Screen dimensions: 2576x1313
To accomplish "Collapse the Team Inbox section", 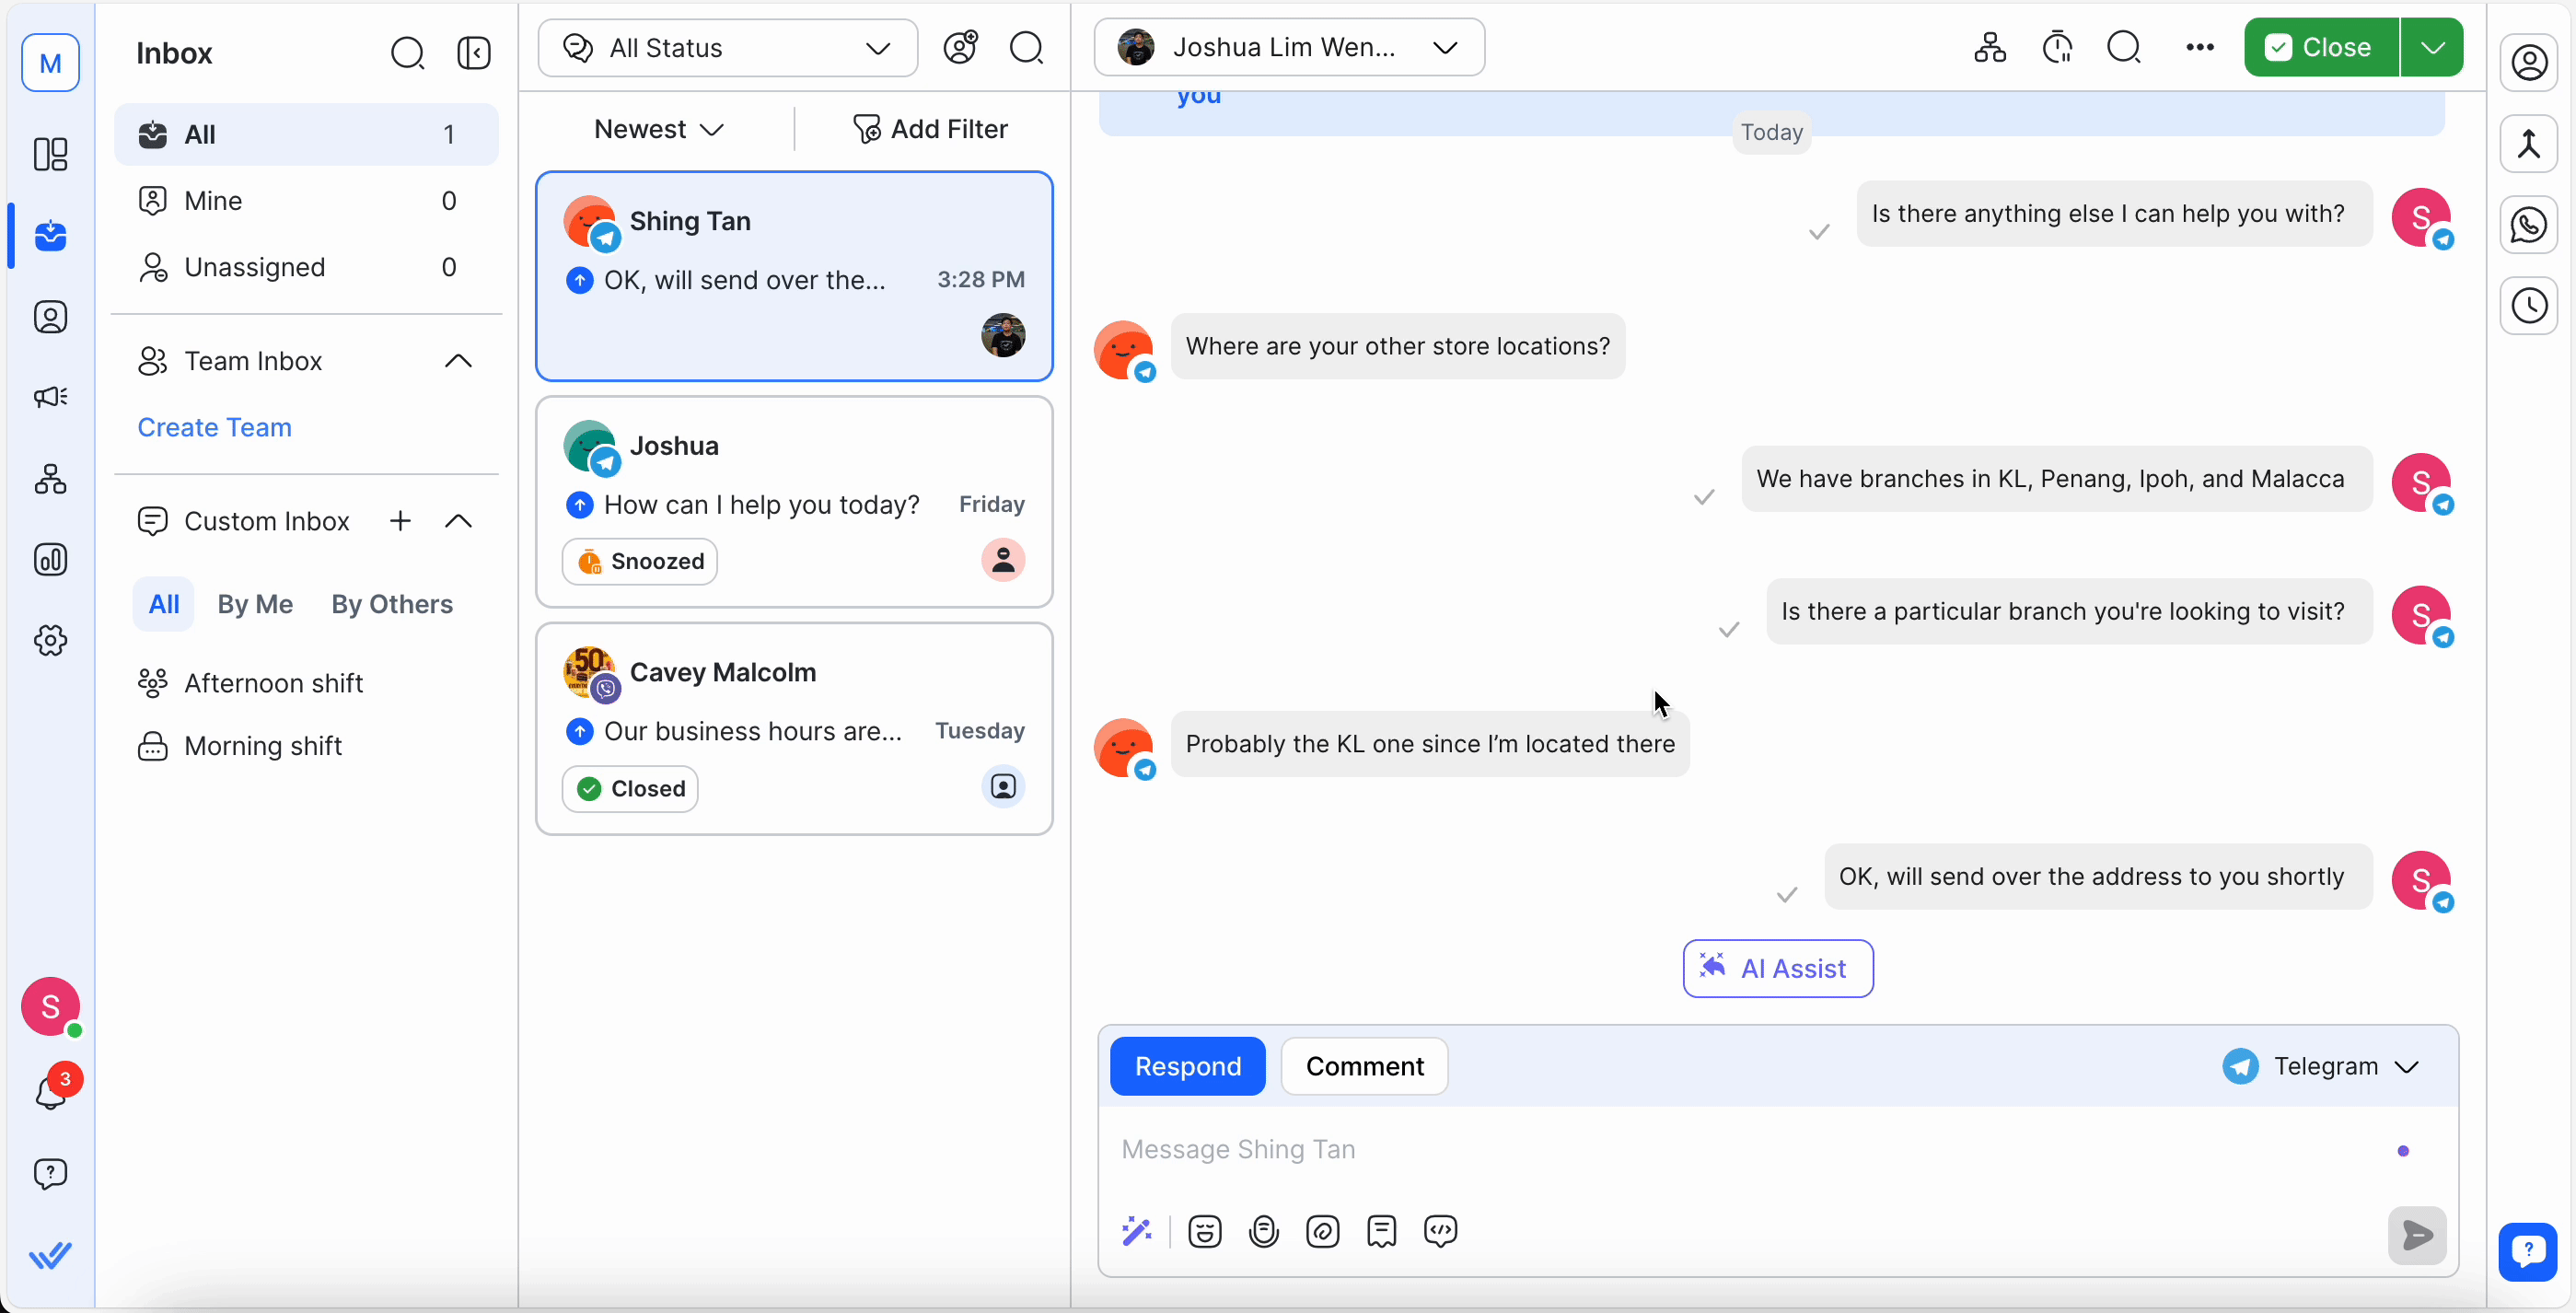I will [x=458, y=361].
